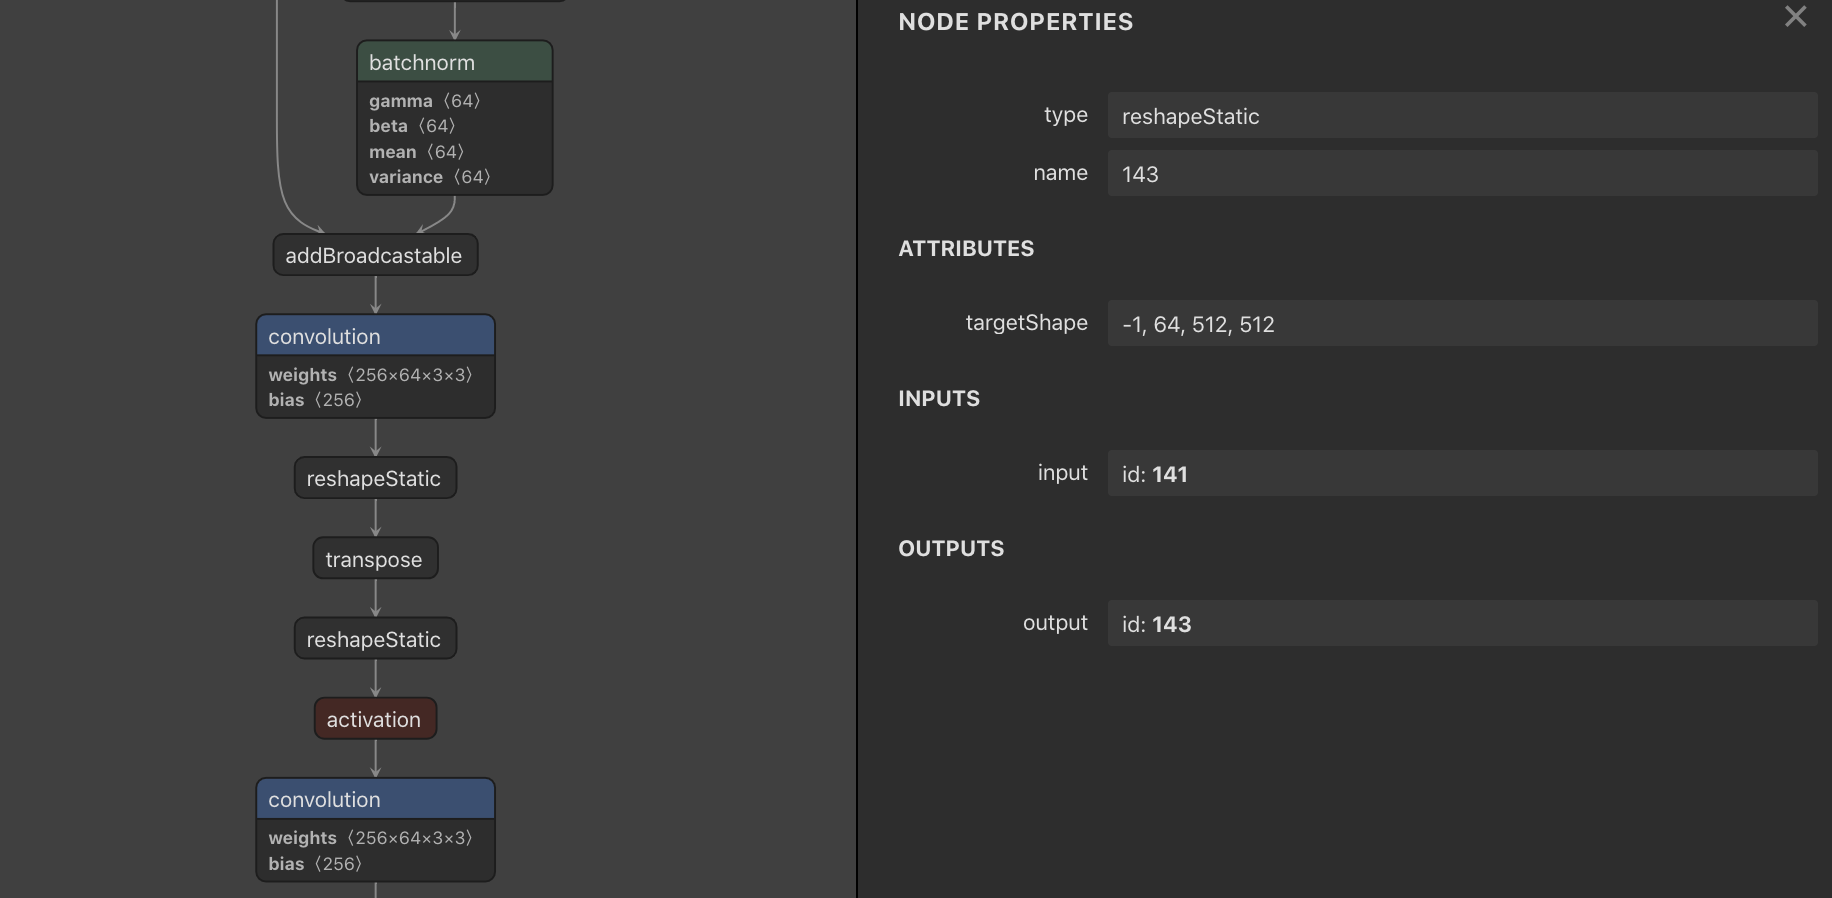Click the INPUTS section heading
1832x898 pixels.
pos(939,399)
